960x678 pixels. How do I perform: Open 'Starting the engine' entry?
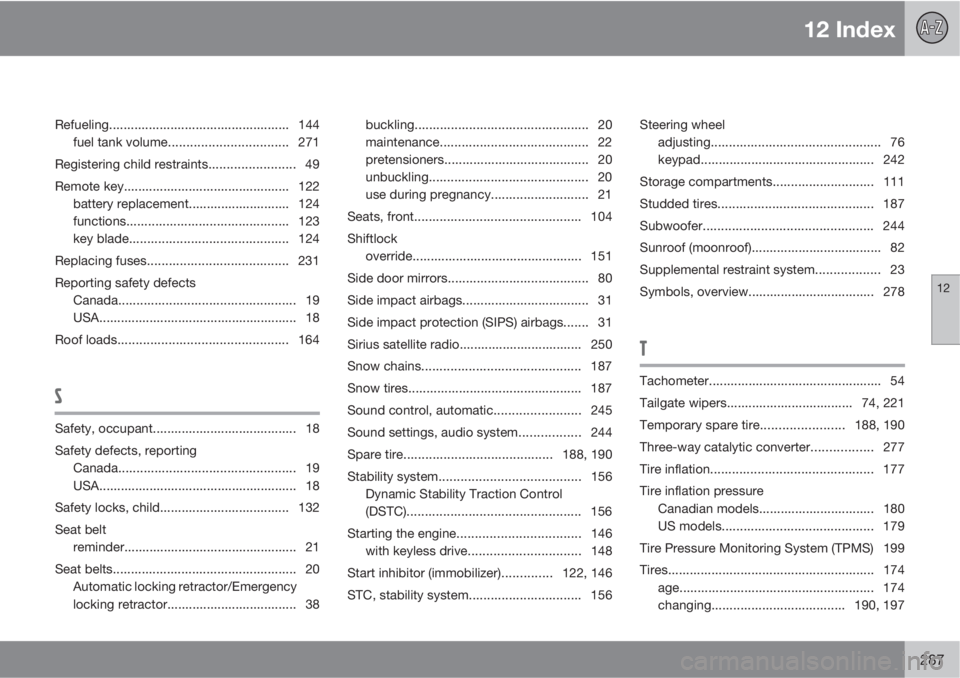point(479,533)
